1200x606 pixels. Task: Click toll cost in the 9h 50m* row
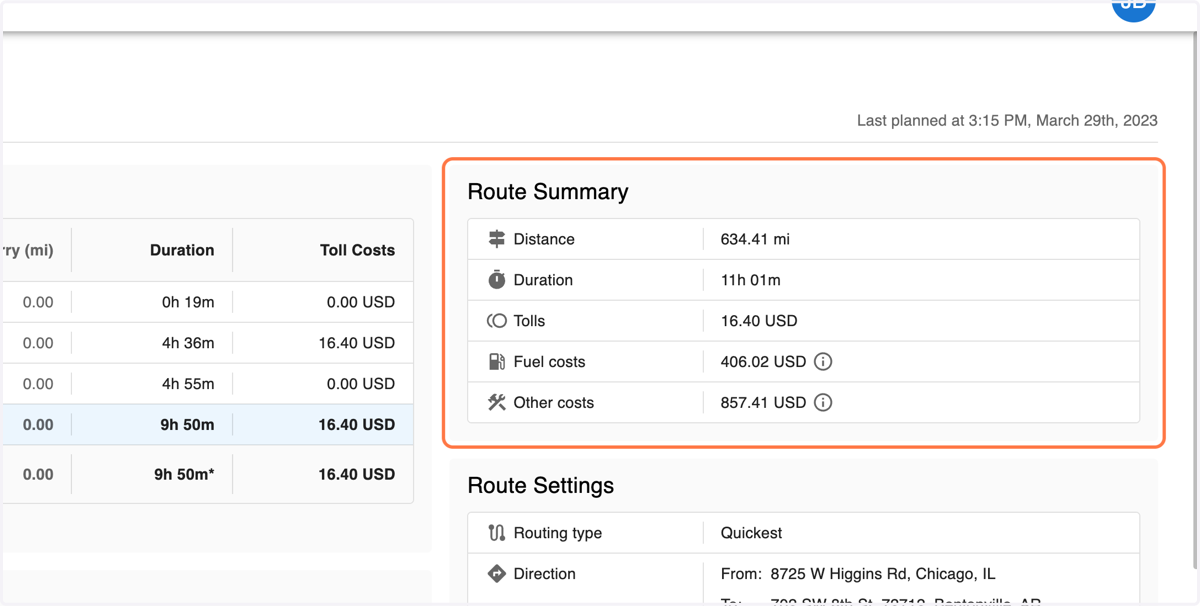357,475
